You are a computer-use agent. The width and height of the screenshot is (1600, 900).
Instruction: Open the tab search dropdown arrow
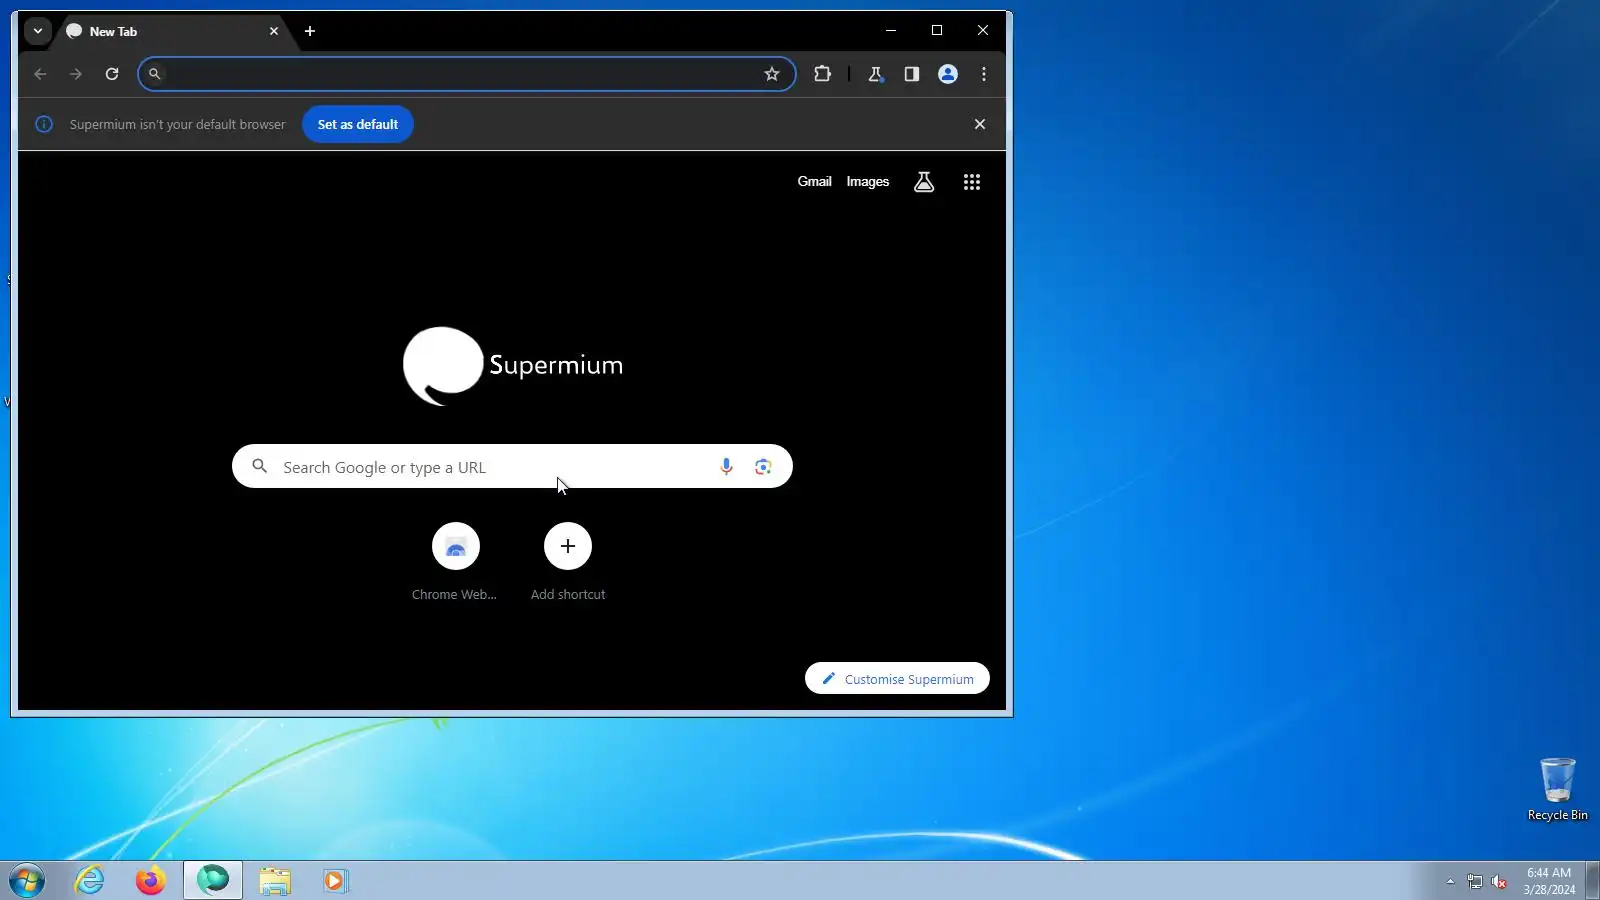point(38,31)
